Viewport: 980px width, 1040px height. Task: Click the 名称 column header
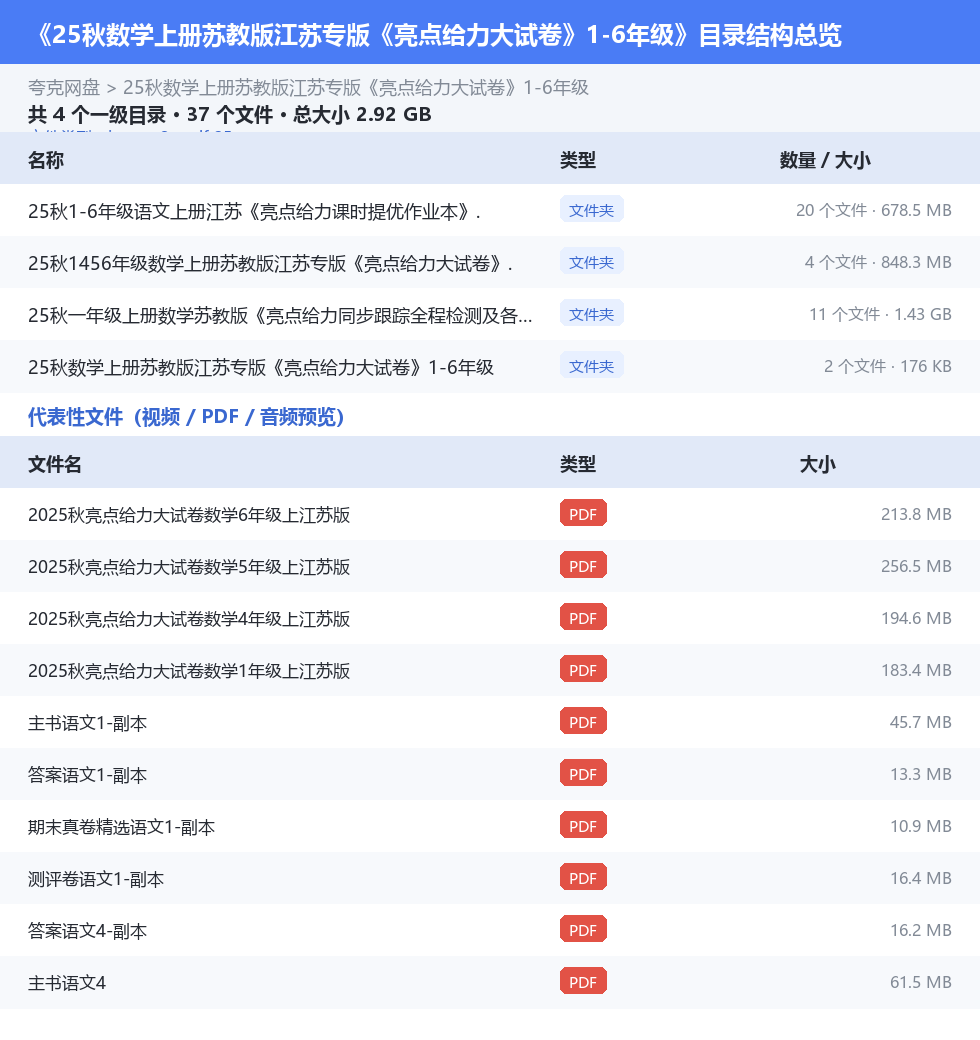[46, 161]
